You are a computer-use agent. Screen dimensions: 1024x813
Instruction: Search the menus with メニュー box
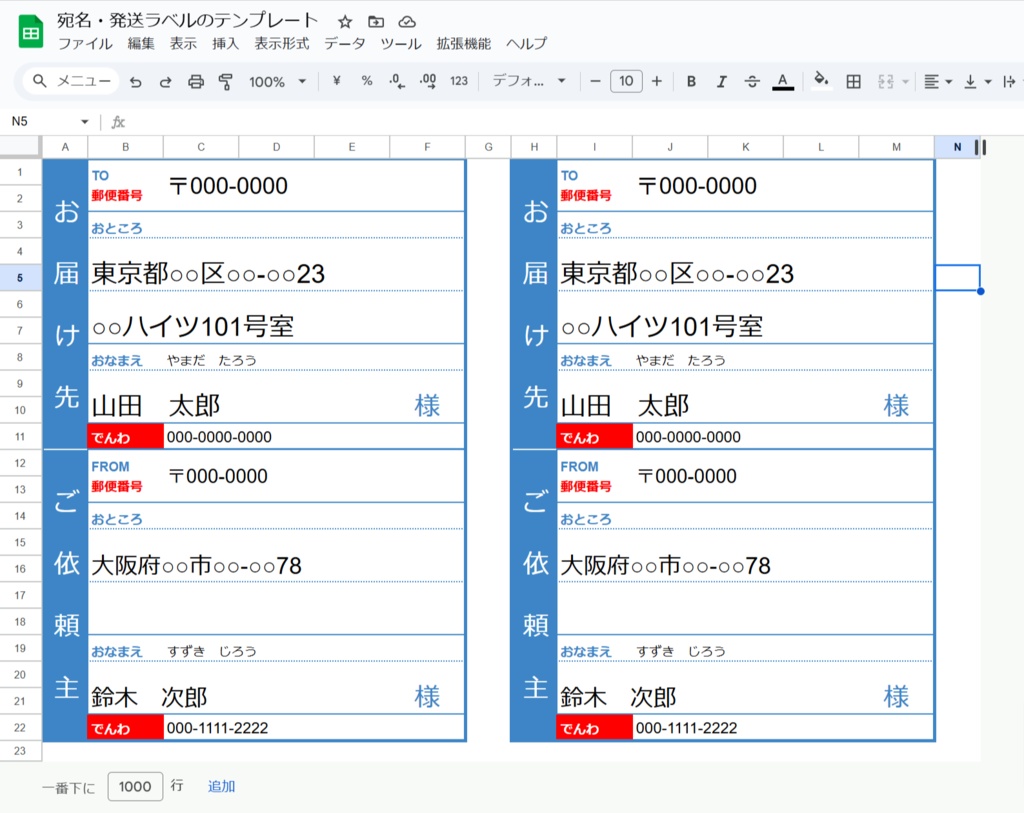[72, 81]
